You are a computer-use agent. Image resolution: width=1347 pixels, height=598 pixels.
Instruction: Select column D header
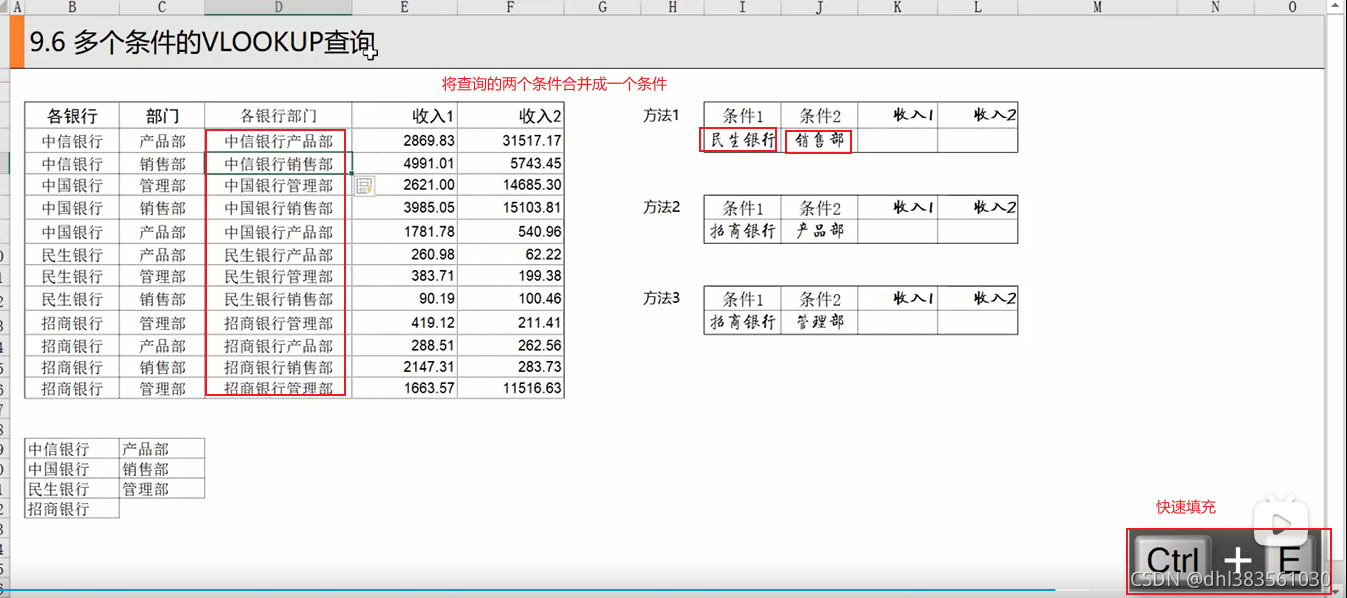coord(278,7)
